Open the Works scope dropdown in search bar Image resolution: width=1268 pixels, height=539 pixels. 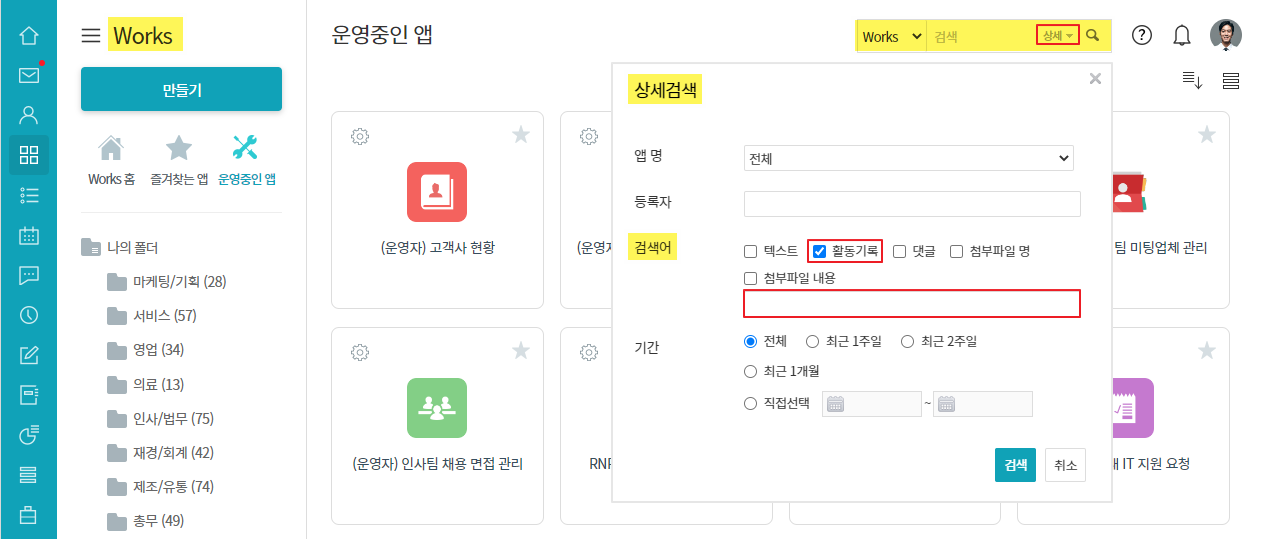[891, 36]
